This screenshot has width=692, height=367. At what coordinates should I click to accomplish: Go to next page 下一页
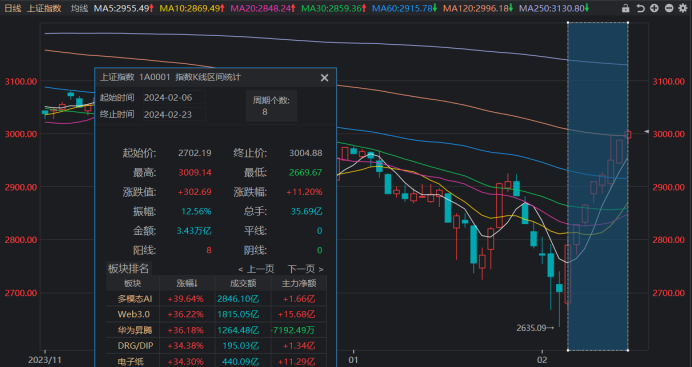(305, 269)
